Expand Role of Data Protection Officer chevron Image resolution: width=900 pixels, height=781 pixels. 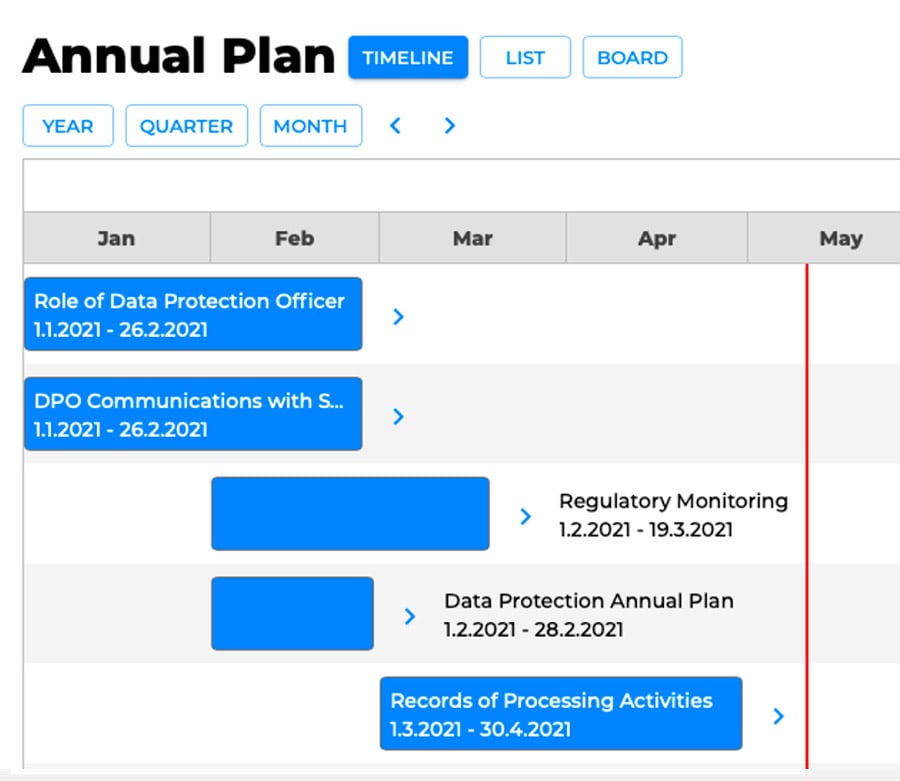398,317
